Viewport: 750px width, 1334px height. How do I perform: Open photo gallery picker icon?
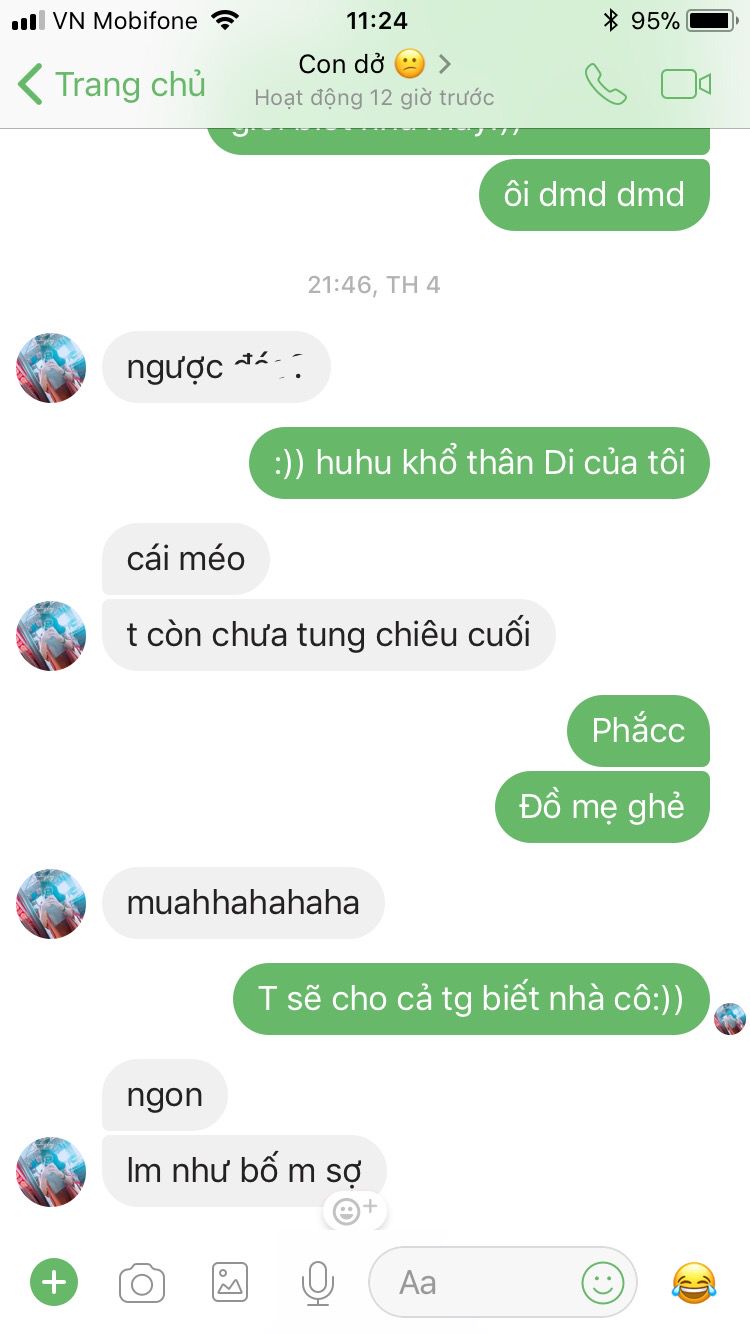[230, 1282]
